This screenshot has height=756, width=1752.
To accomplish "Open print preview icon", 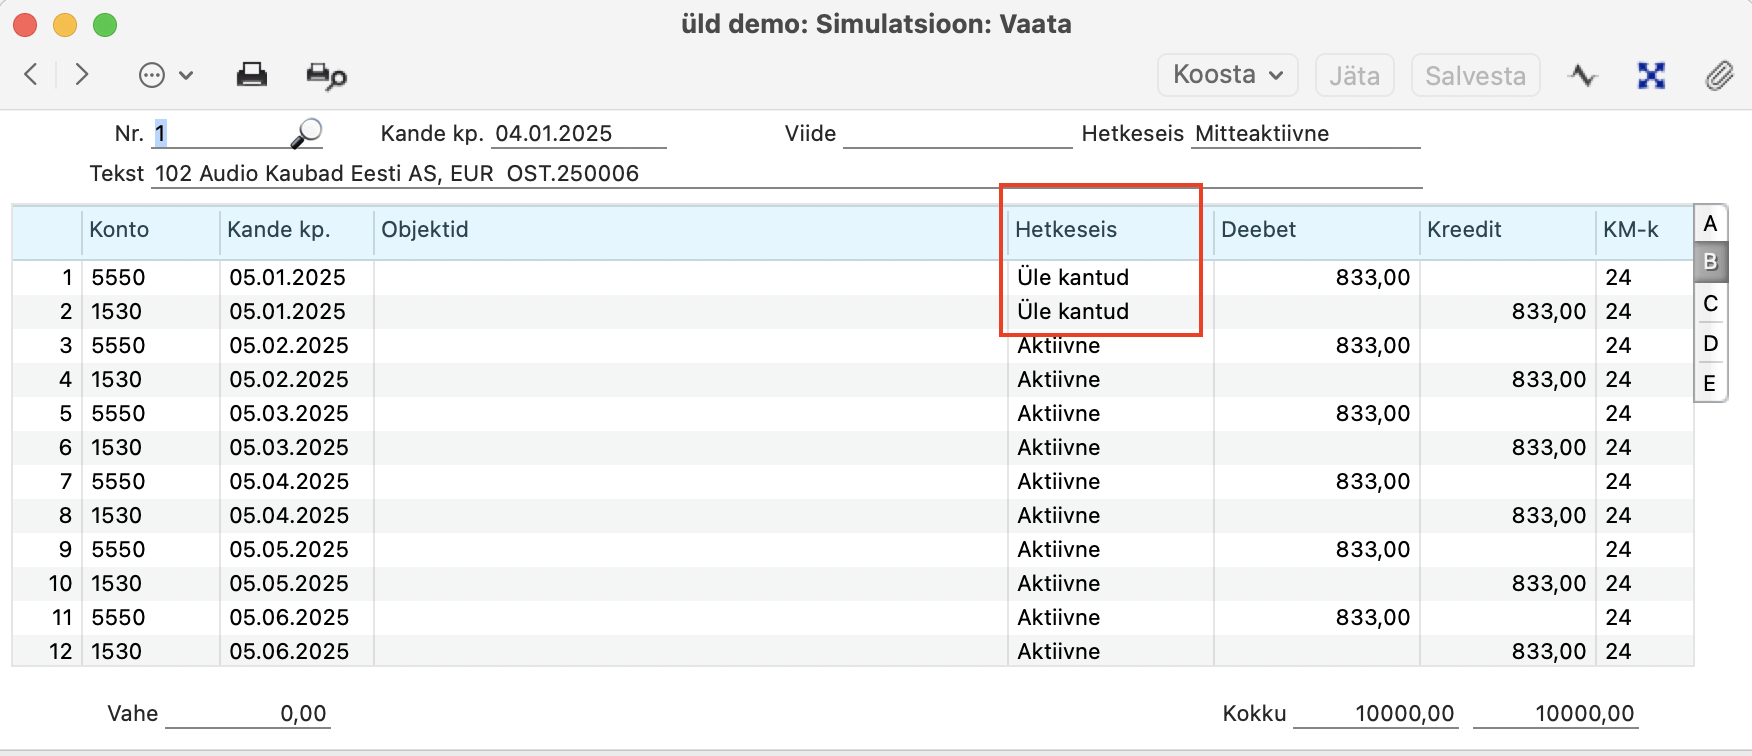I will 326,76.
